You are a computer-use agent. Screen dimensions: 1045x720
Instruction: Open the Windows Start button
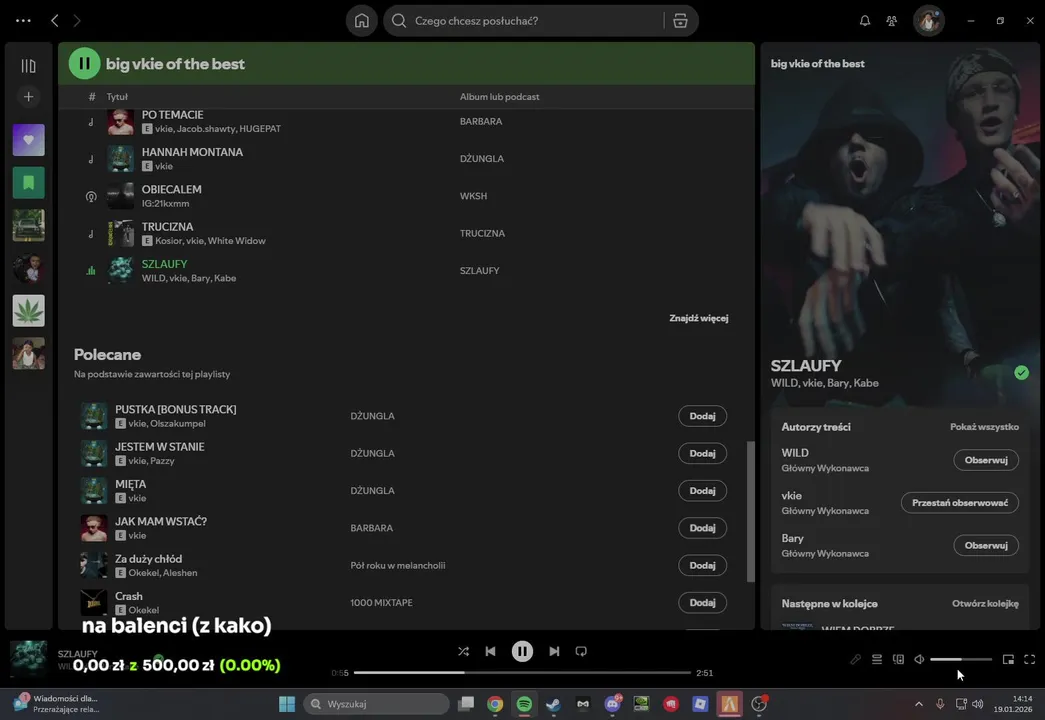click(x=287, y=704)
